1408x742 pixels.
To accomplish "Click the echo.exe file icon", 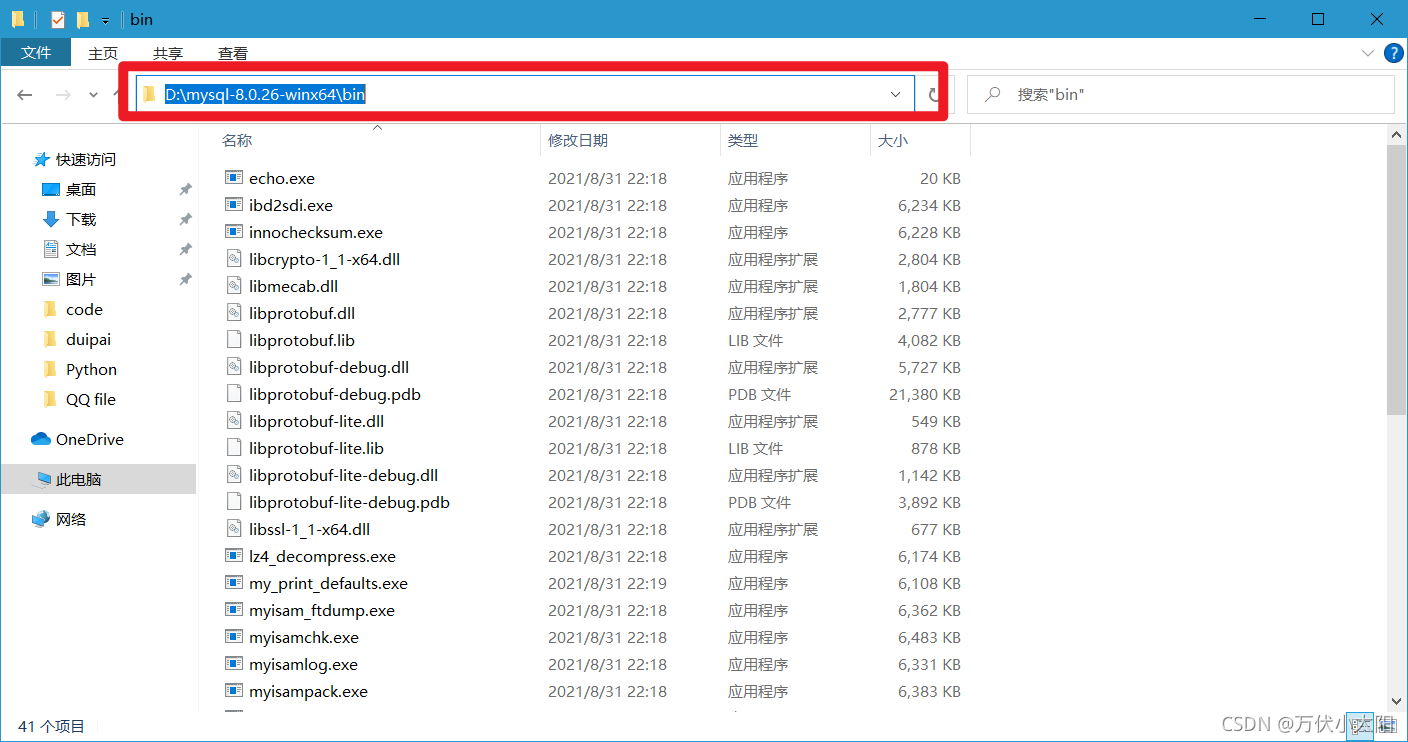I will click(234, 178).
